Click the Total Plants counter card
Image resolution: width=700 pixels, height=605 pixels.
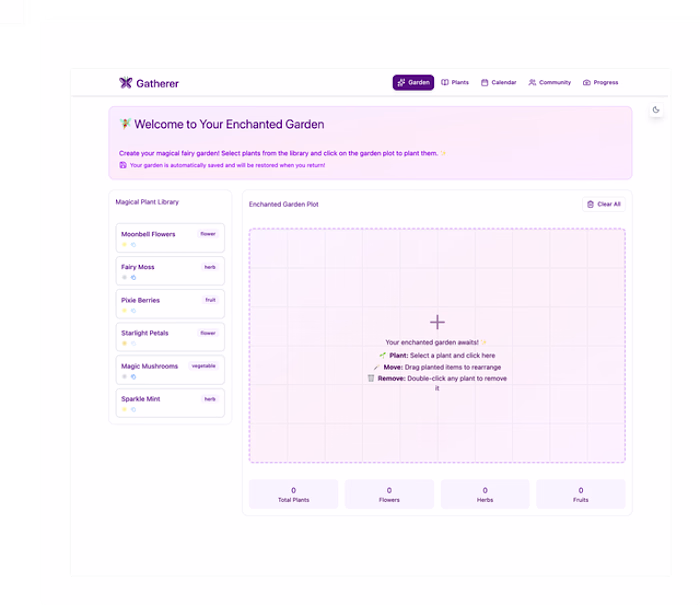click(293, 494)
